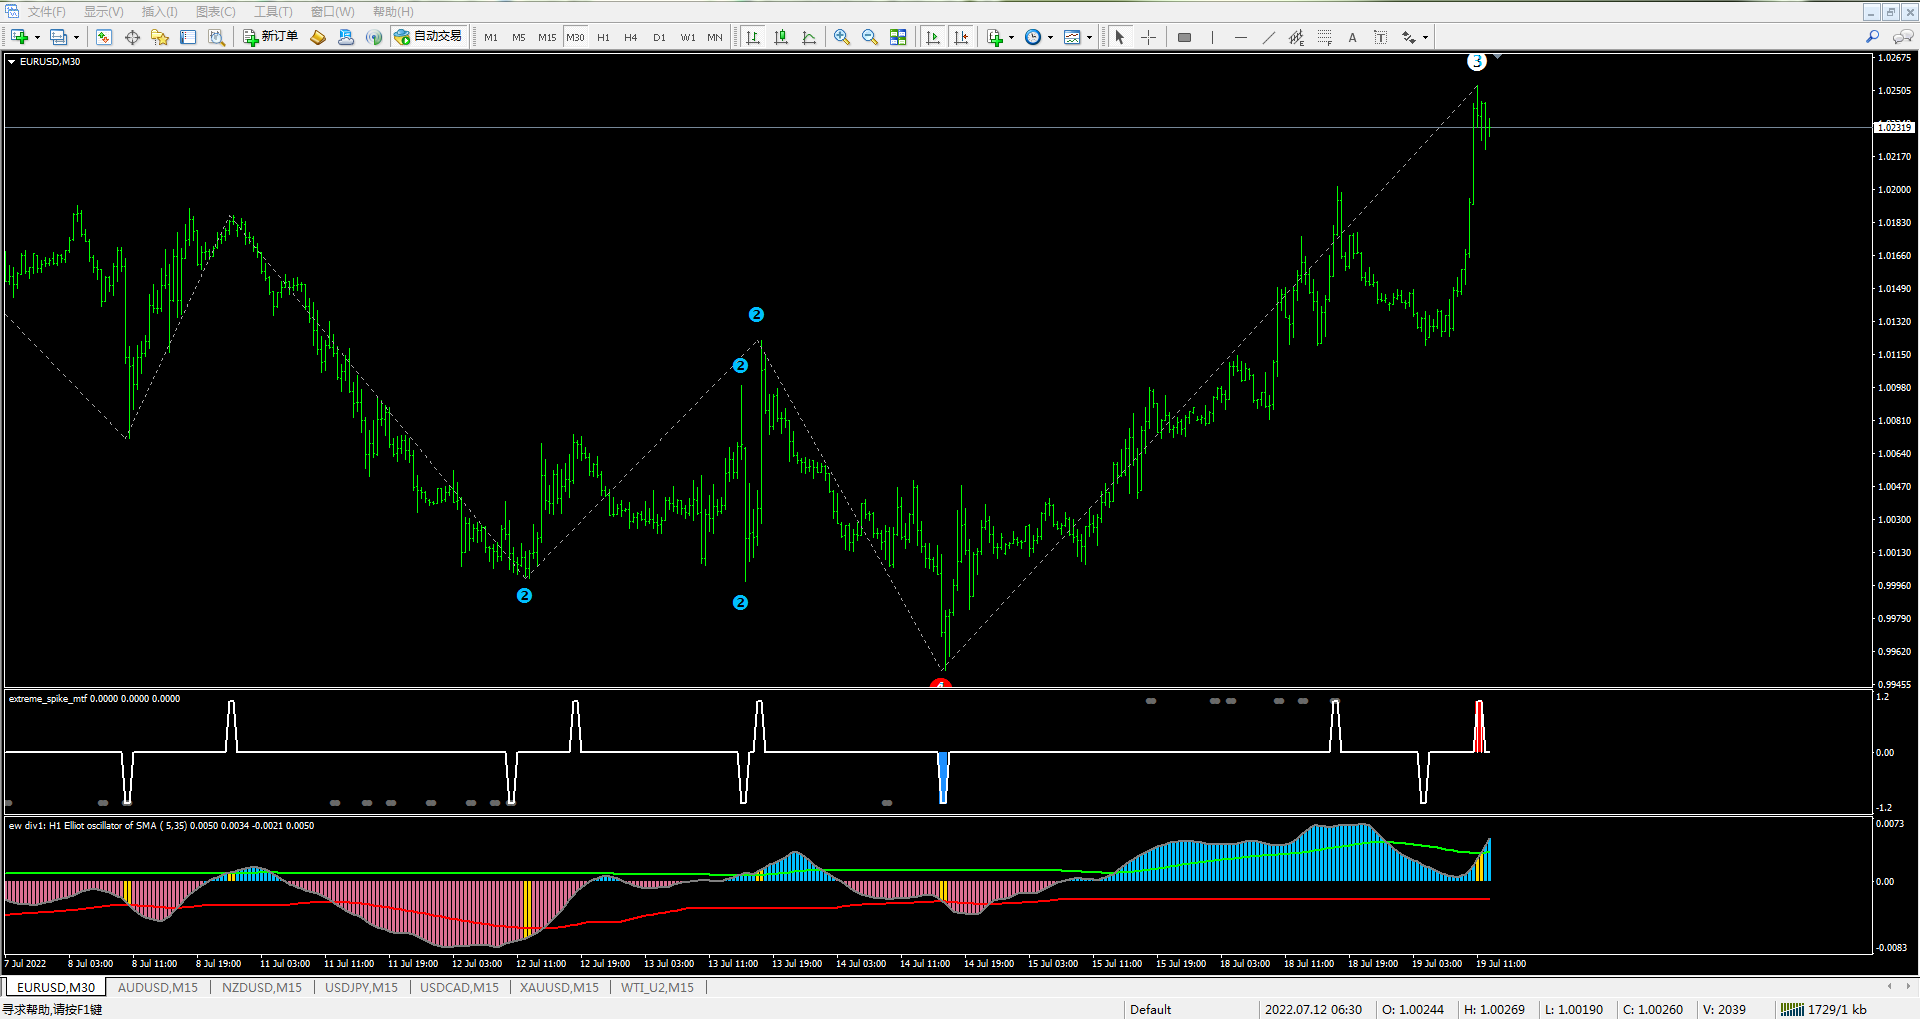This screenshot has width=1920, height=1019.
Task: Toggle the 自动交易 auto trading button
Action: 429,37
